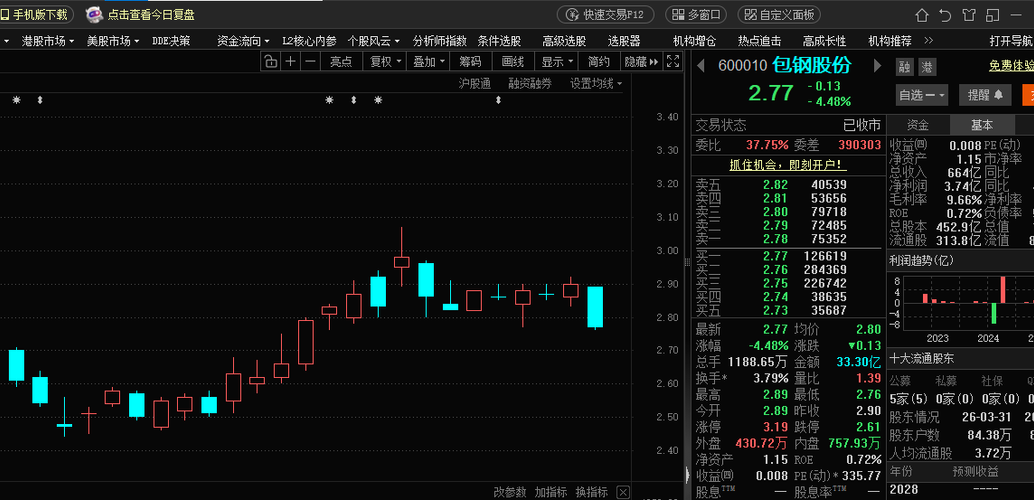1034x500 pixels.
Task: Open the 自选 watchlist dropdown
Action: tap(921, 95)
